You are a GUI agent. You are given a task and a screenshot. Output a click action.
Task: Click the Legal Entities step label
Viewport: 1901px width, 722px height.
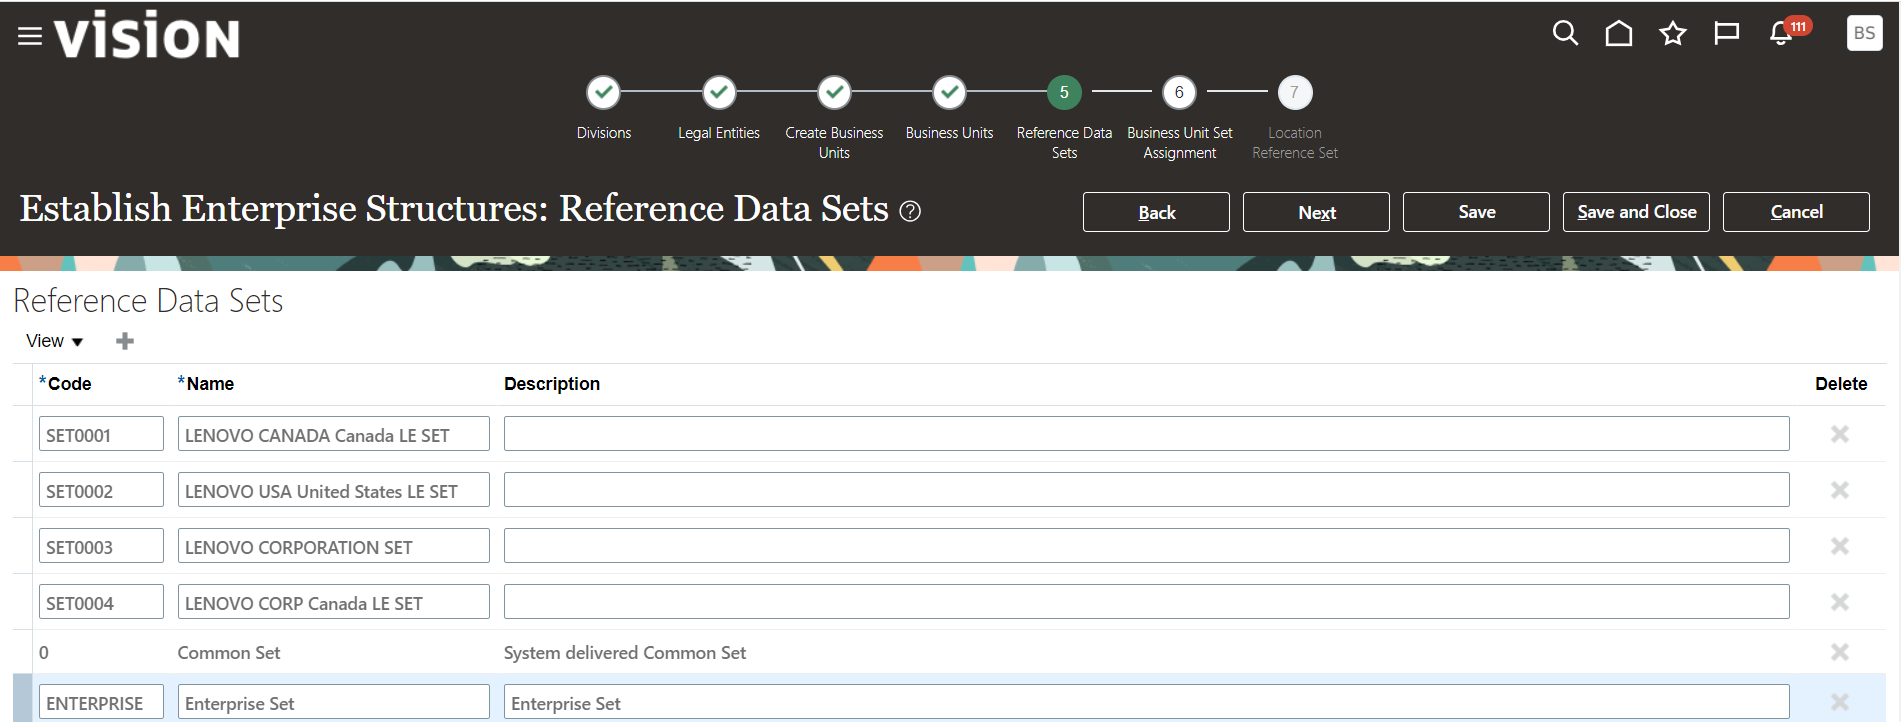pos(719,133)
